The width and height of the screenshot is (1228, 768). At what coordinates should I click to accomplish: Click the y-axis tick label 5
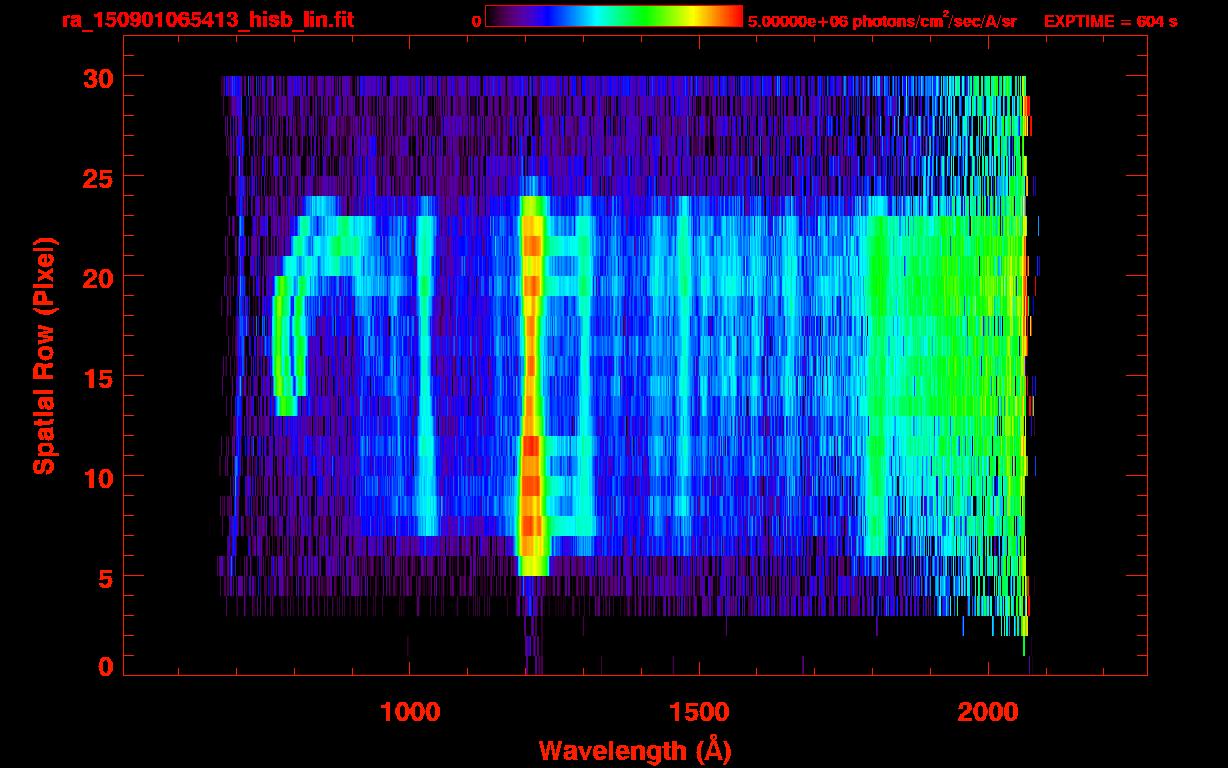pos(104,577)
